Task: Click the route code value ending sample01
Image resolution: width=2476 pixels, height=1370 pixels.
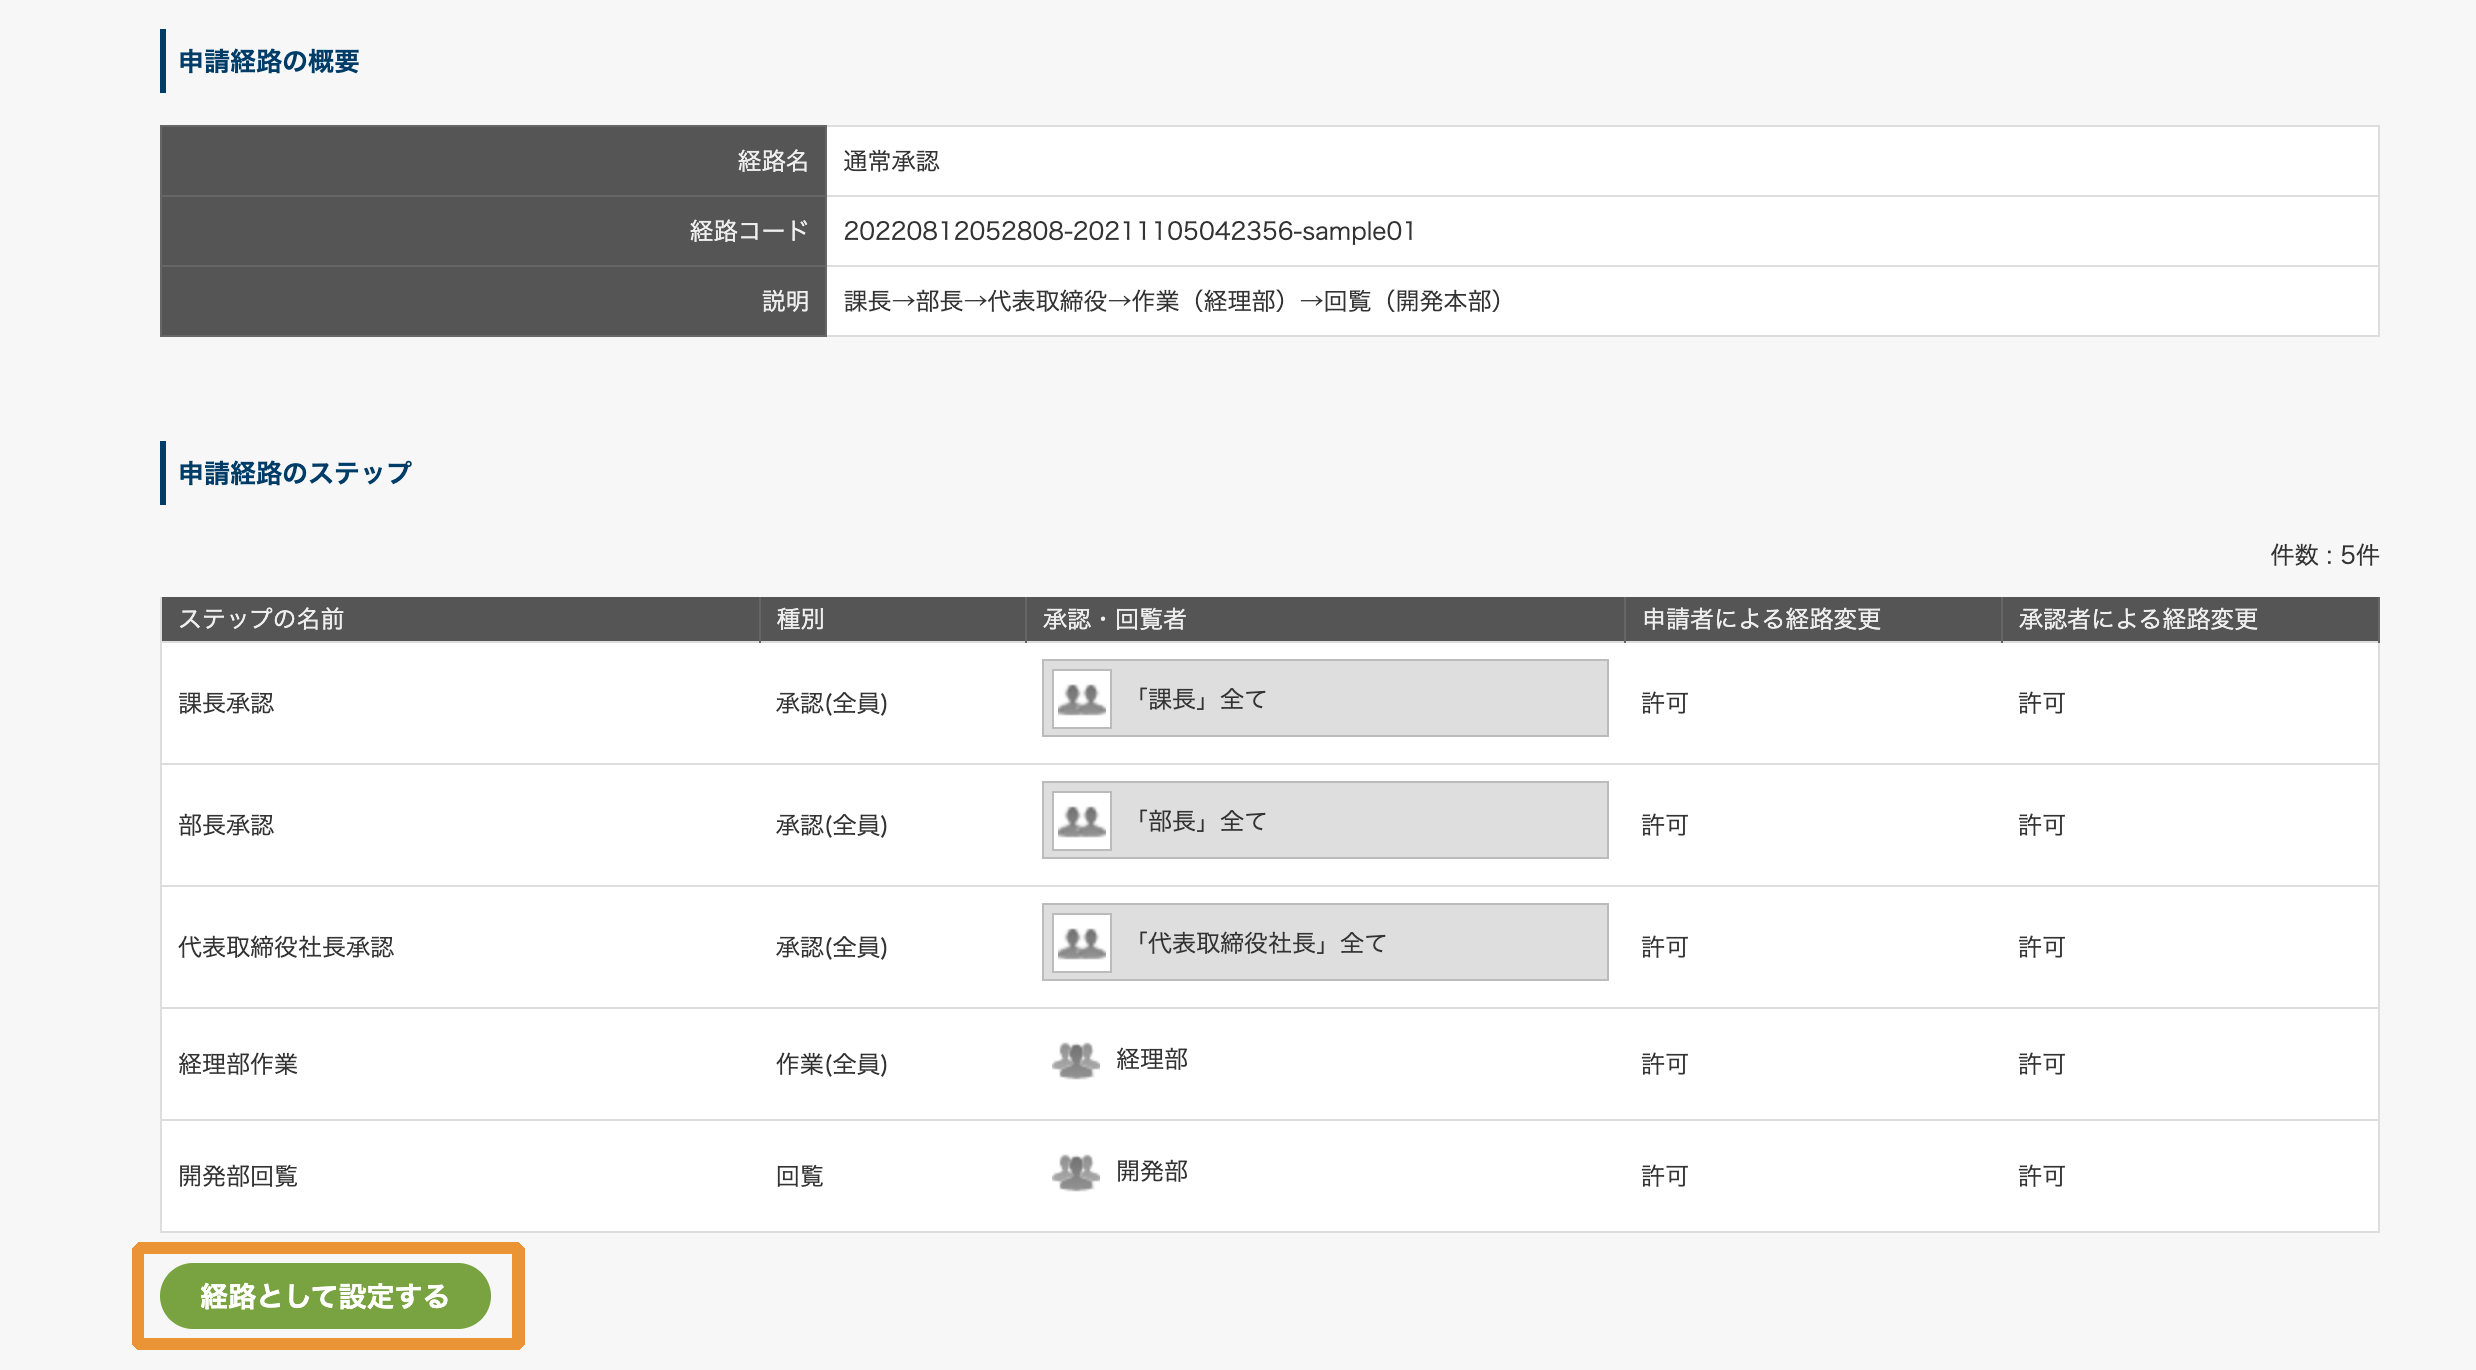Action: click(x=1129, y=231)
